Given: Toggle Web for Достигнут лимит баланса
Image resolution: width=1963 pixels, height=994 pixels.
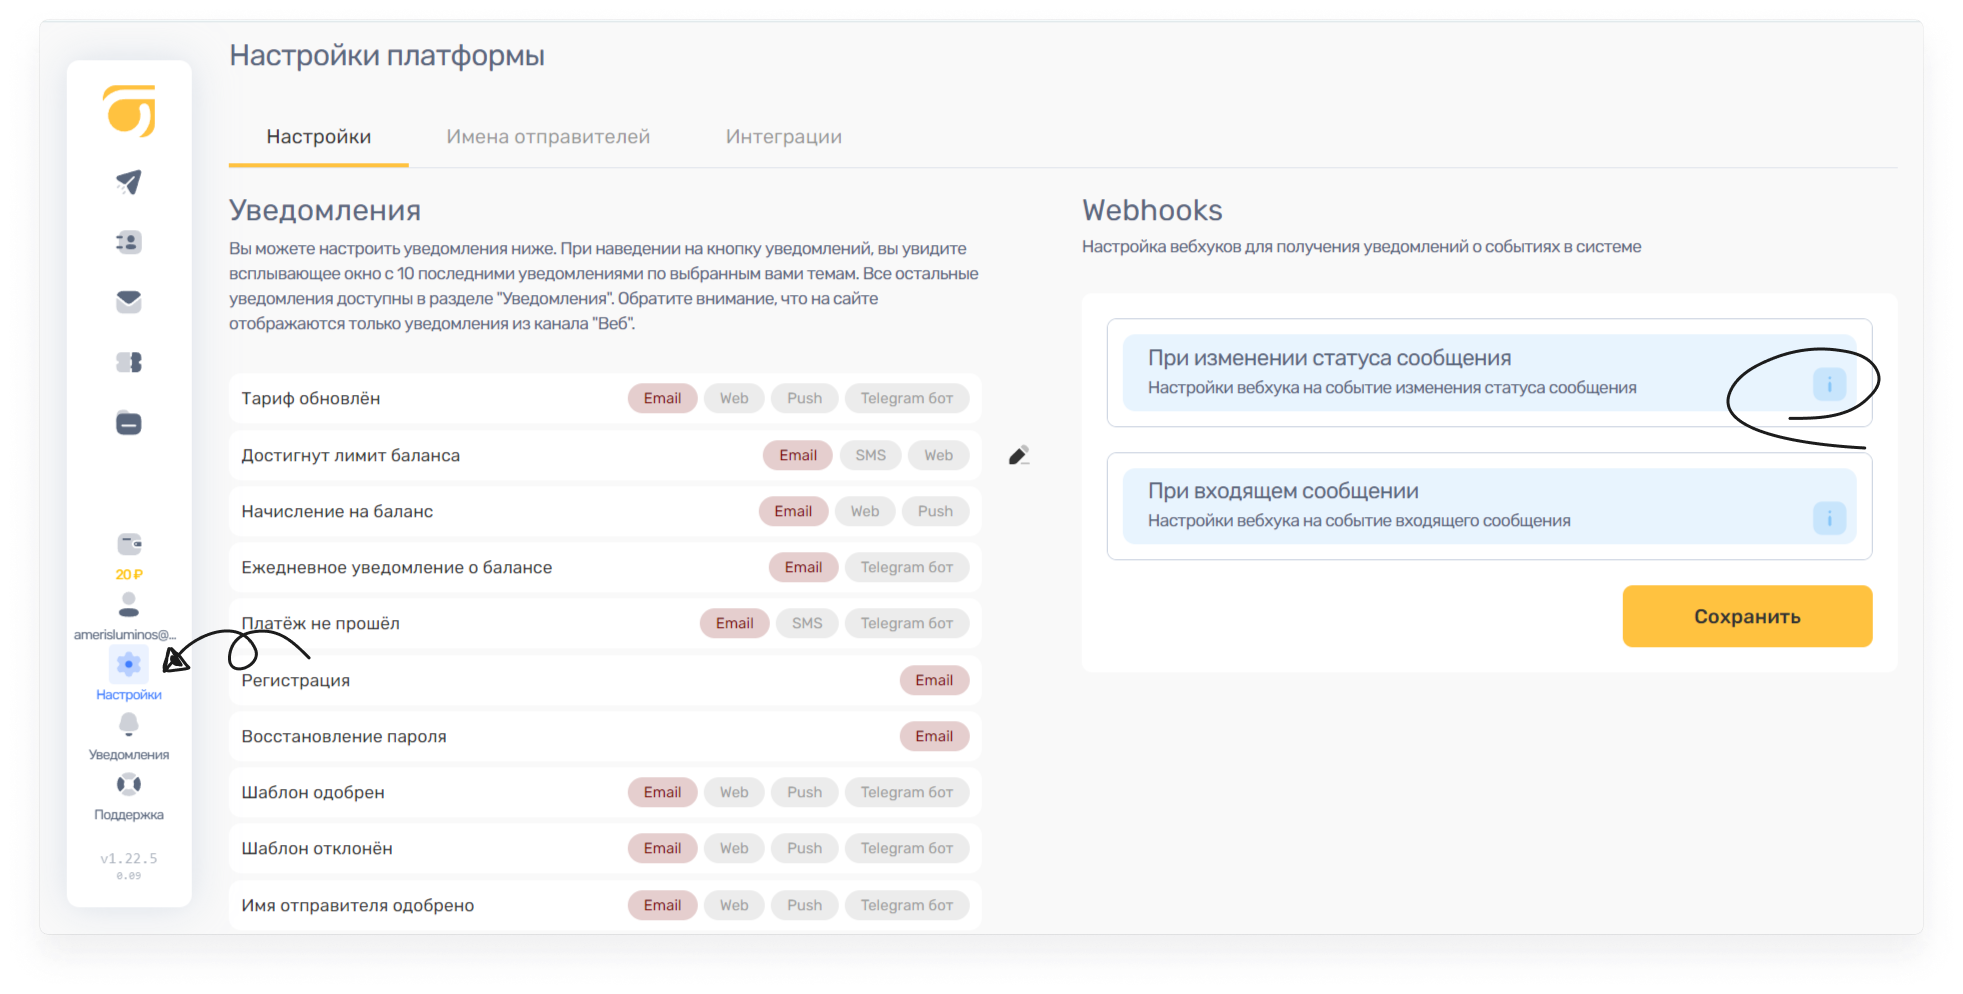Looking at the screenshot, I should tap(938, 455).
